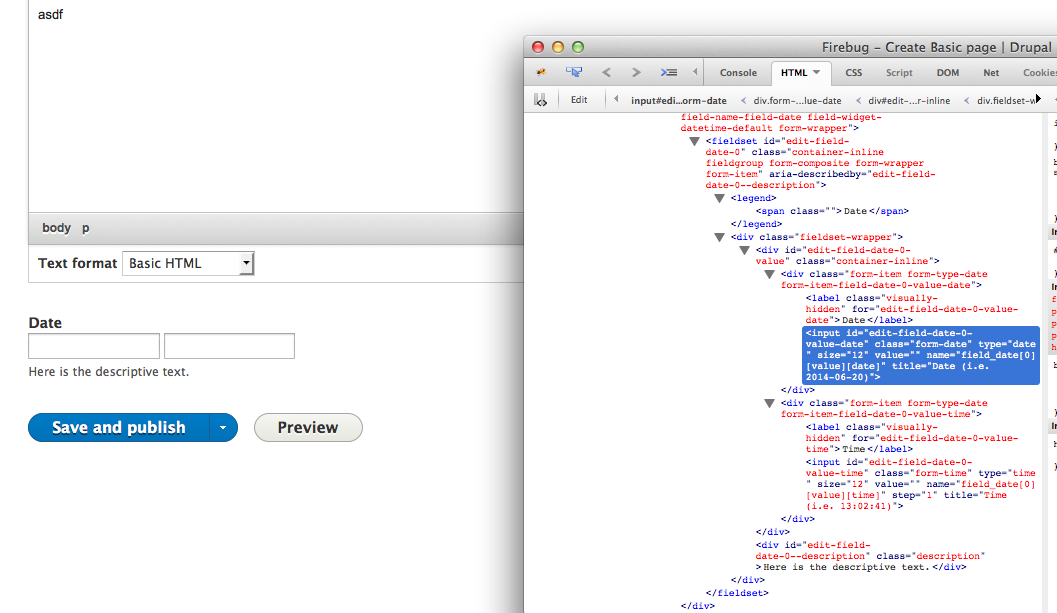Go back in Firebug panel history
This screenshot has width=1057, height=613.
pos(606,73)
